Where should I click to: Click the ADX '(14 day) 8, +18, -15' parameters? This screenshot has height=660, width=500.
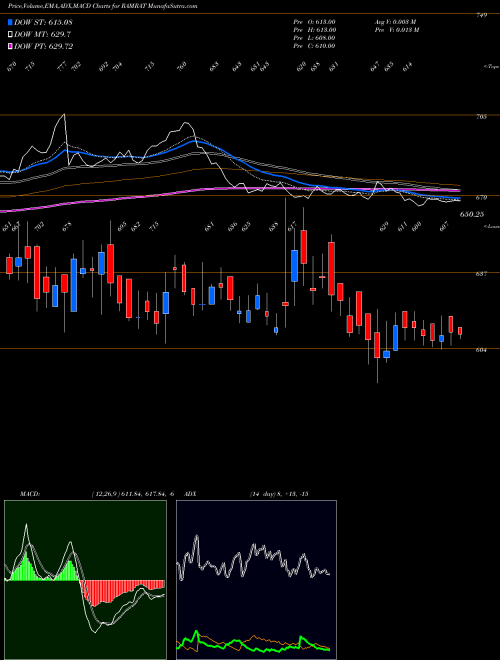[x=279, y=494]
